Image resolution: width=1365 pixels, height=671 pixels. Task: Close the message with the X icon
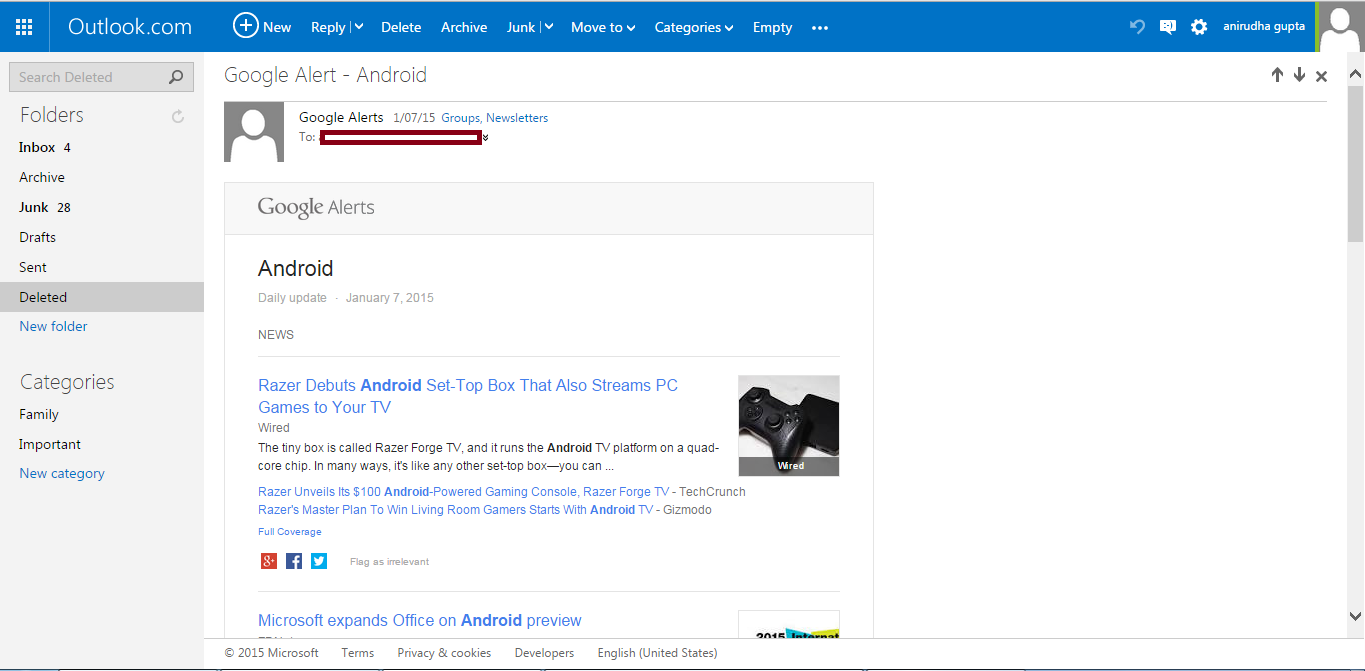coord(1321,76)
